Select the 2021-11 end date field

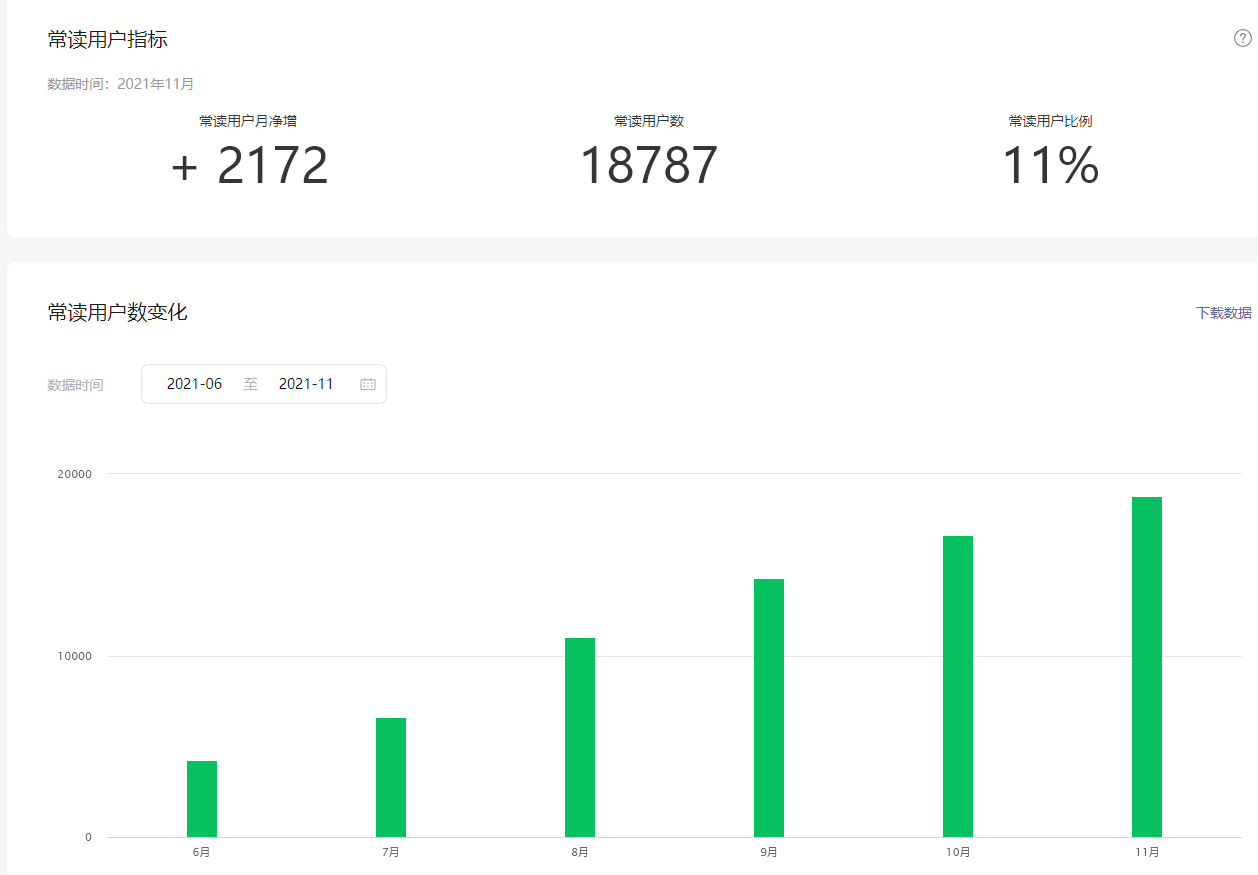click(306, 384)
